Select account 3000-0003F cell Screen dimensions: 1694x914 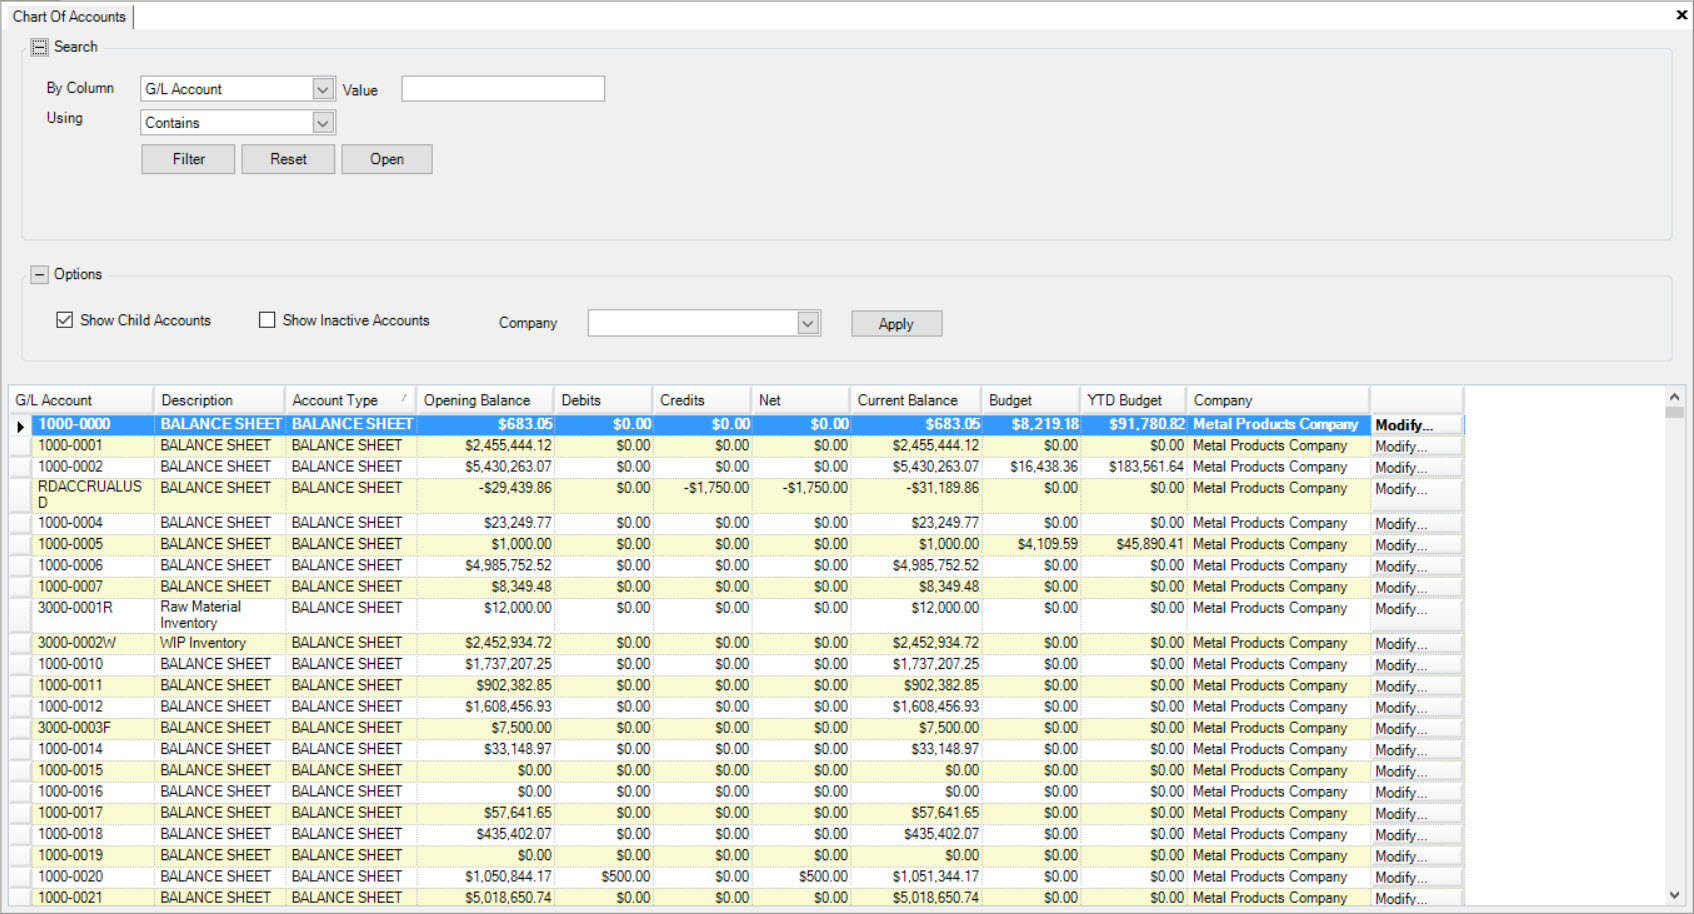(x=93, y=728)
